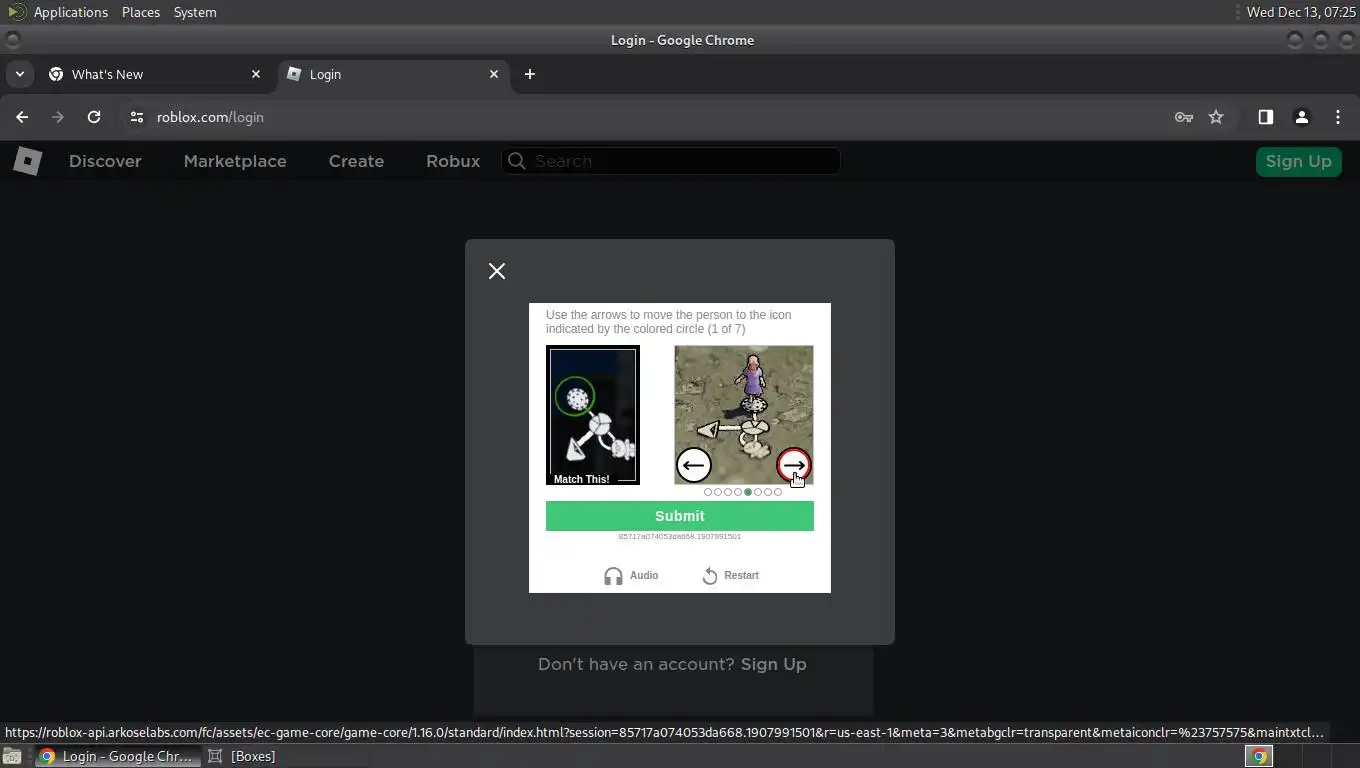The image size is (1360, 768).
Task: Click the Search magnifier icon
Action: (516, 161)
